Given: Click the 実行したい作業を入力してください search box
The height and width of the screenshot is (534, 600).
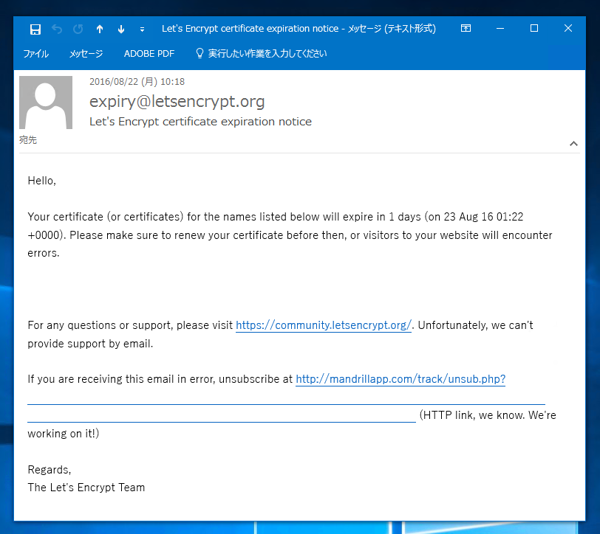Looking at the screenshot, I should point(267,54).
